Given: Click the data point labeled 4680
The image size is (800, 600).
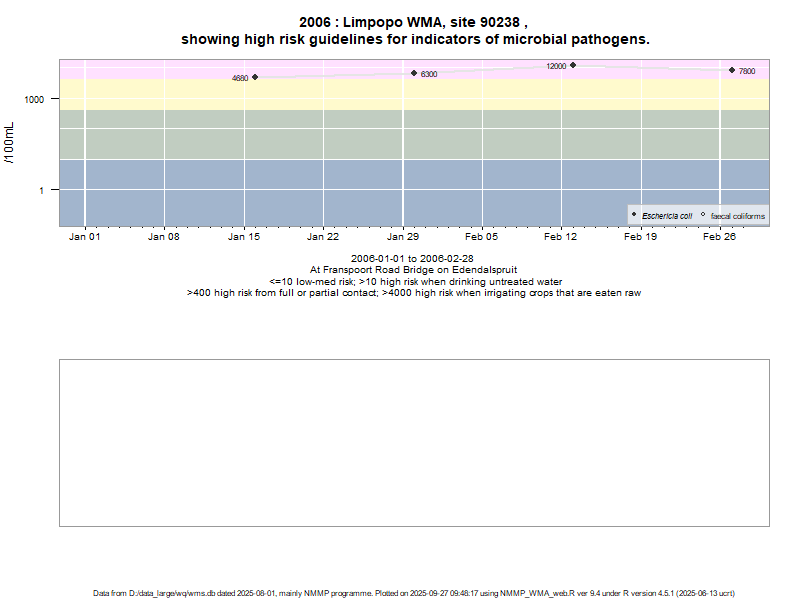Looking at the screenshot, I should [255, 77].
